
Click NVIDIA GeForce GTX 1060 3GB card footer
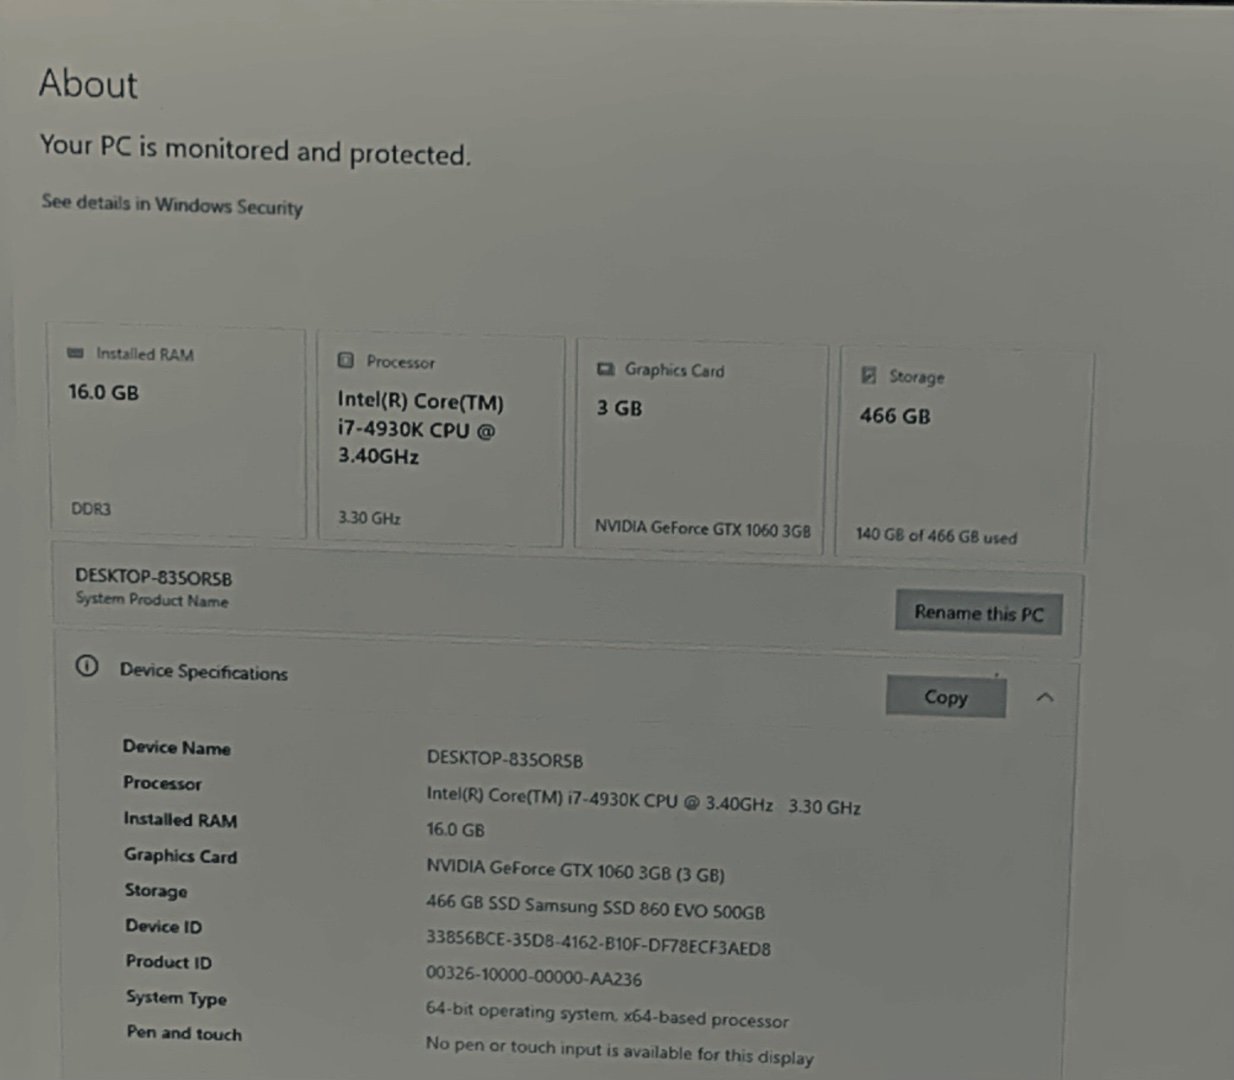(703, 528)
